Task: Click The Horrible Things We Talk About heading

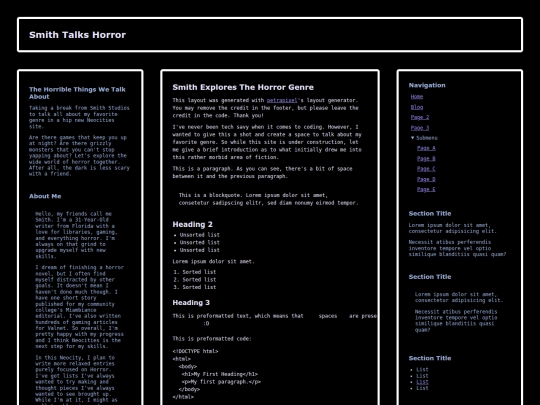Action: (x=77, y=93)
